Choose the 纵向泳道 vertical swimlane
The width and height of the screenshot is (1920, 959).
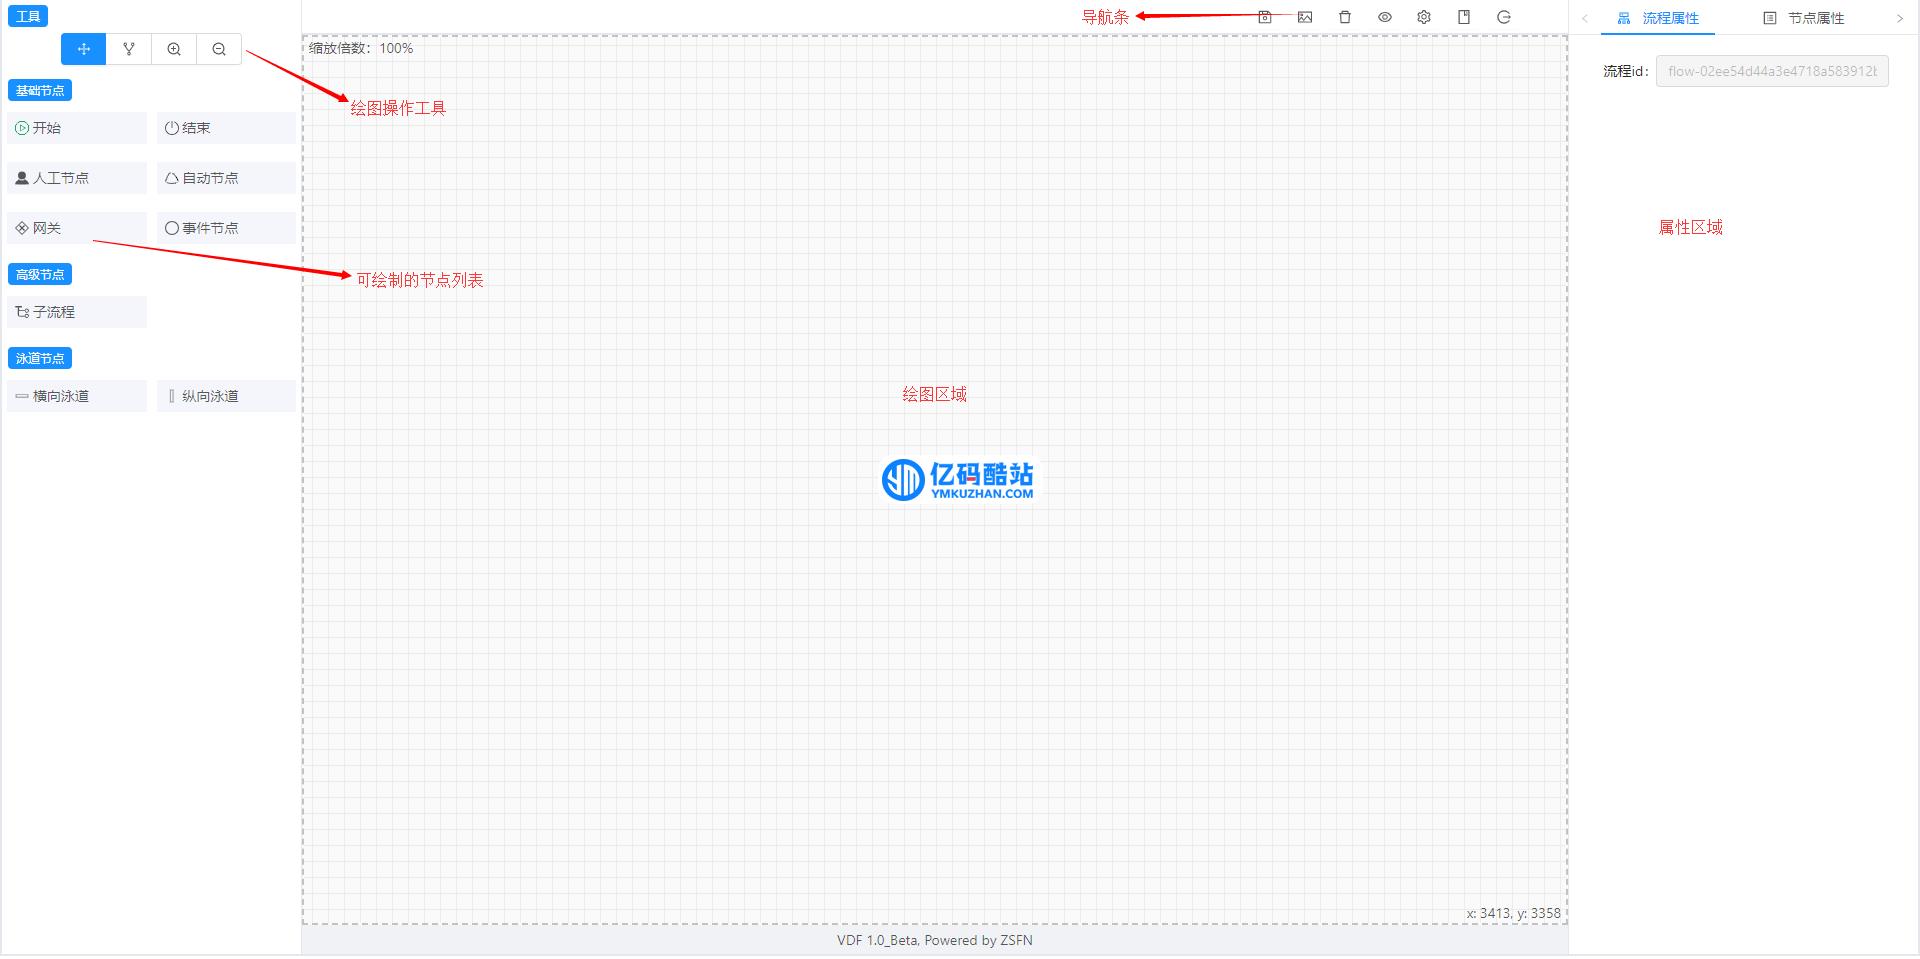tap(226, 396)
